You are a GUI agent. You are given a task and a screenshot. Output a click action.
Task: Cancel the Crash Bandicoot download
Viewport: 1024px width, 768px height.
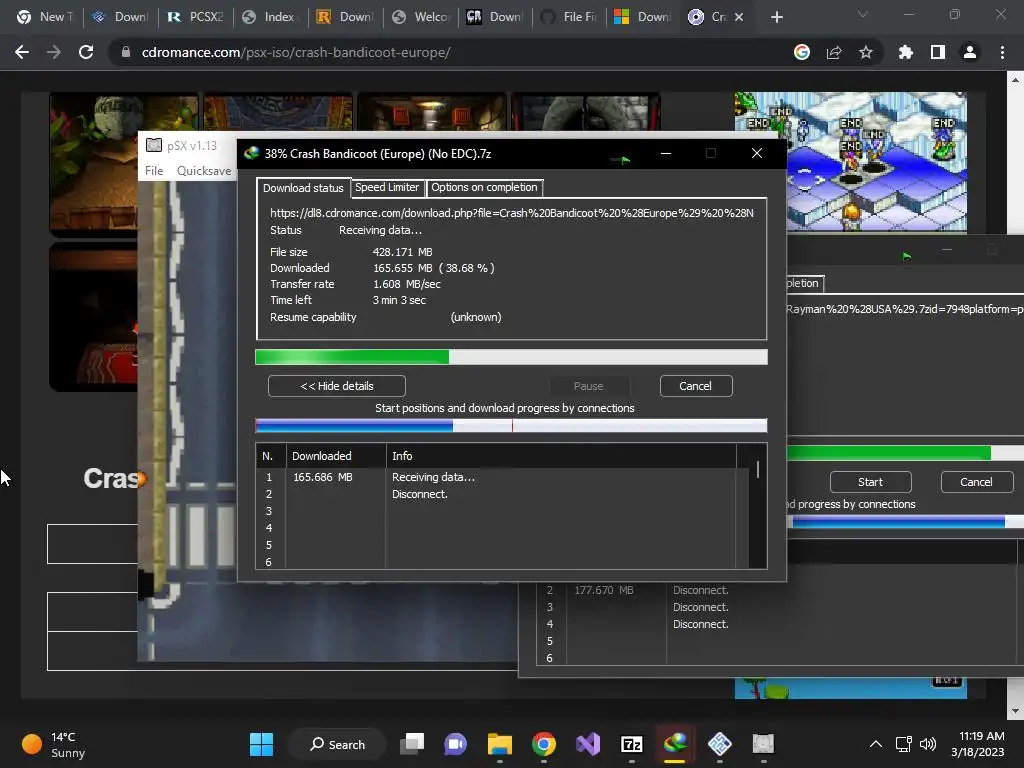(696, 386)
